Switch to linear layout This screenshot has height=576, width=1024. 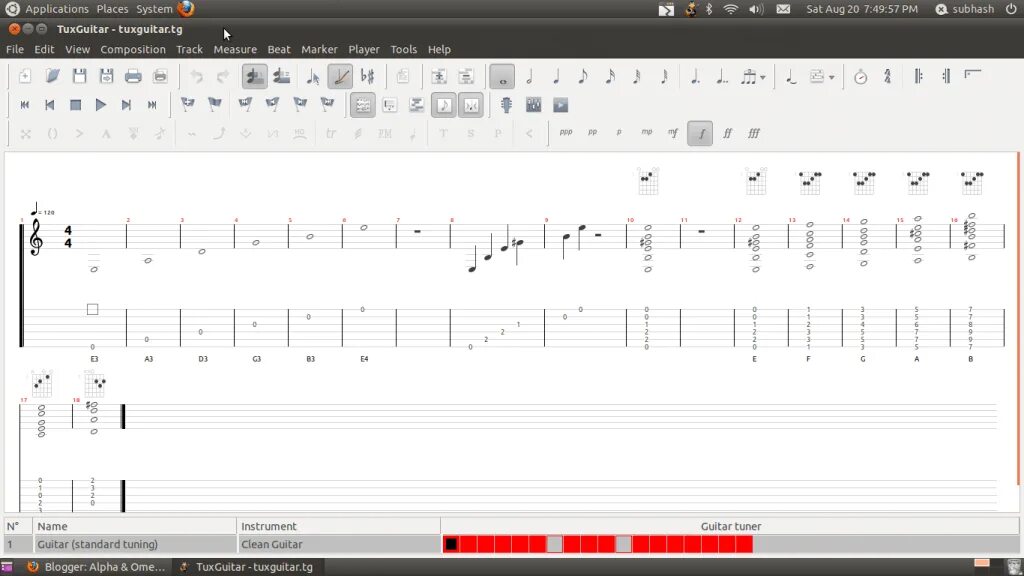coord(390,104)
